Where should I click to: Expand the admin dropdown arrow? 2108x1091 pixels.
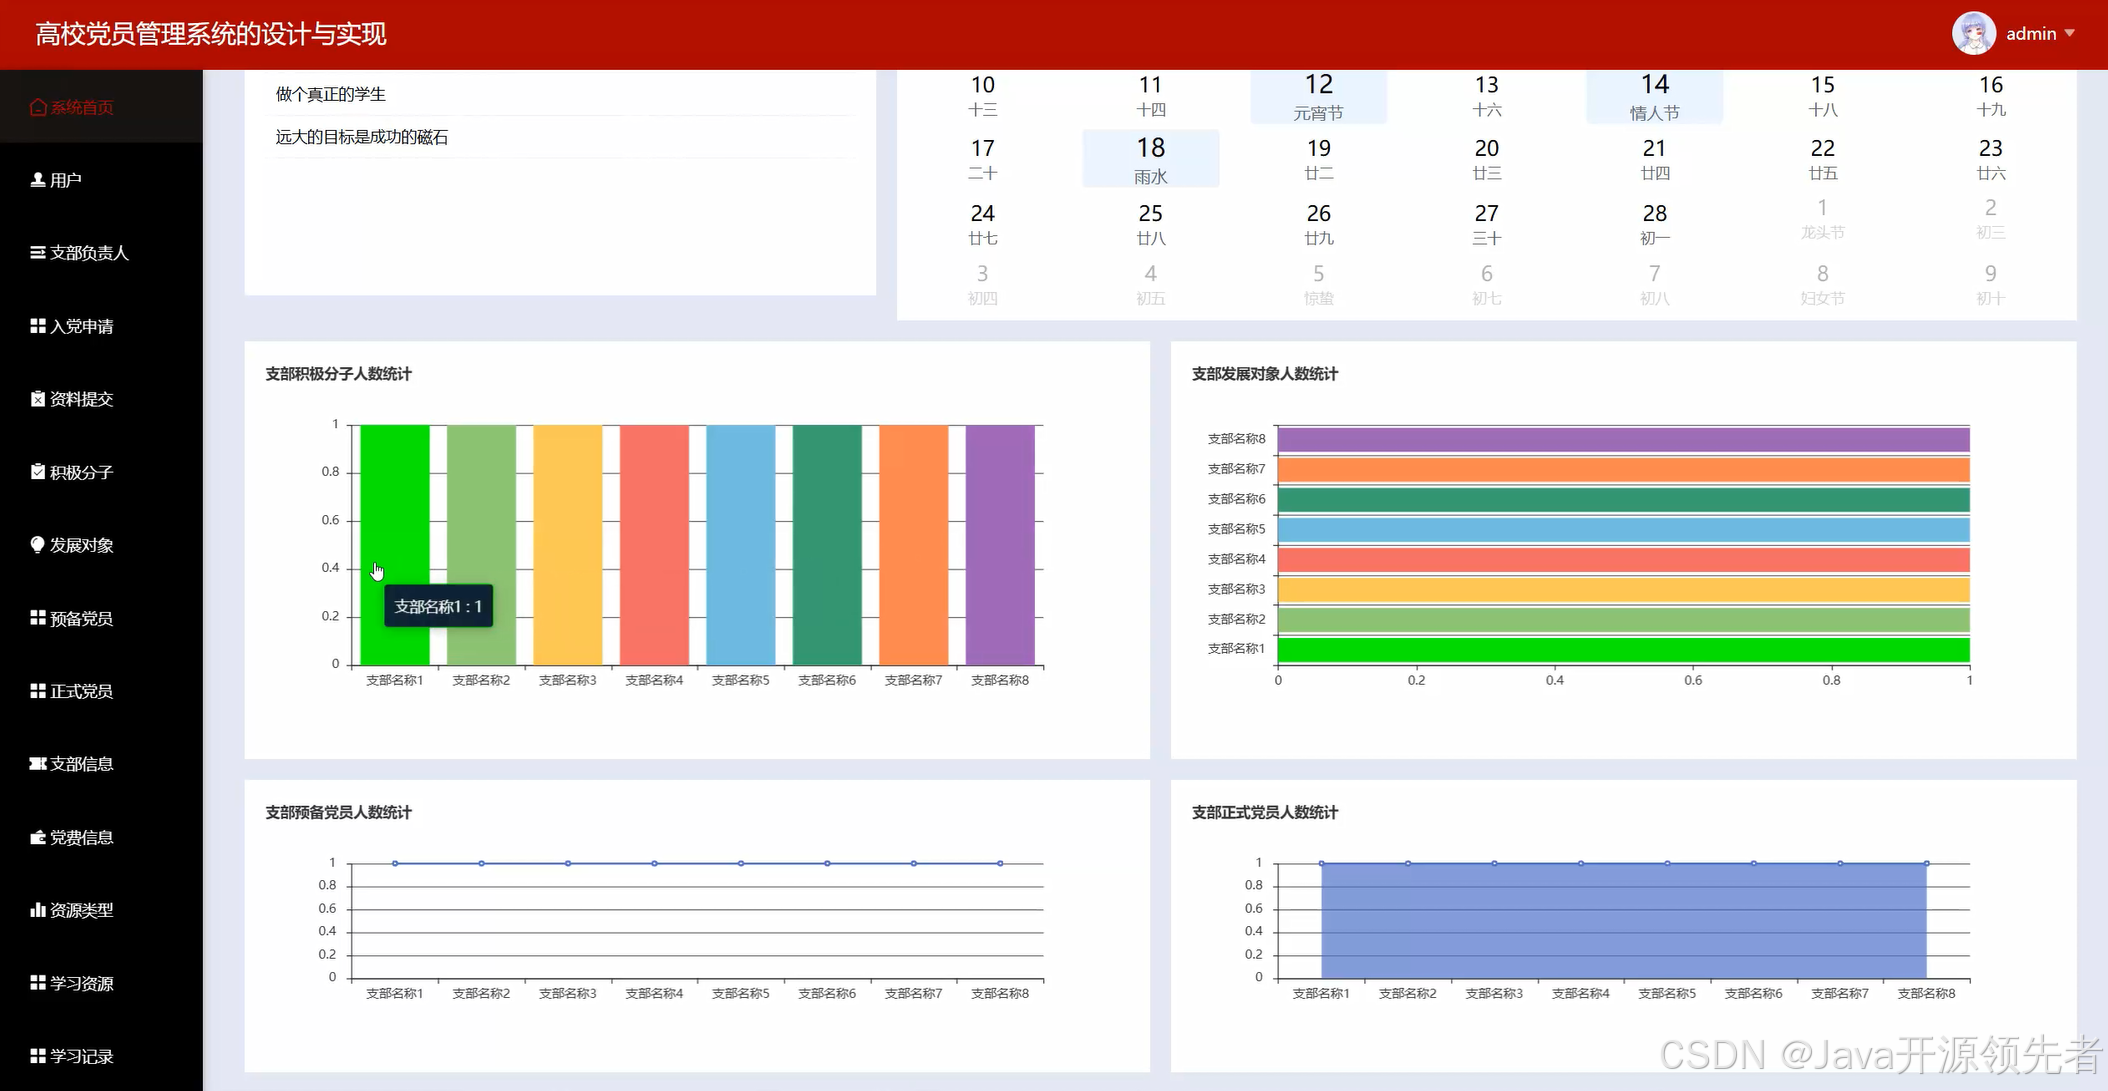(2069, 34)
